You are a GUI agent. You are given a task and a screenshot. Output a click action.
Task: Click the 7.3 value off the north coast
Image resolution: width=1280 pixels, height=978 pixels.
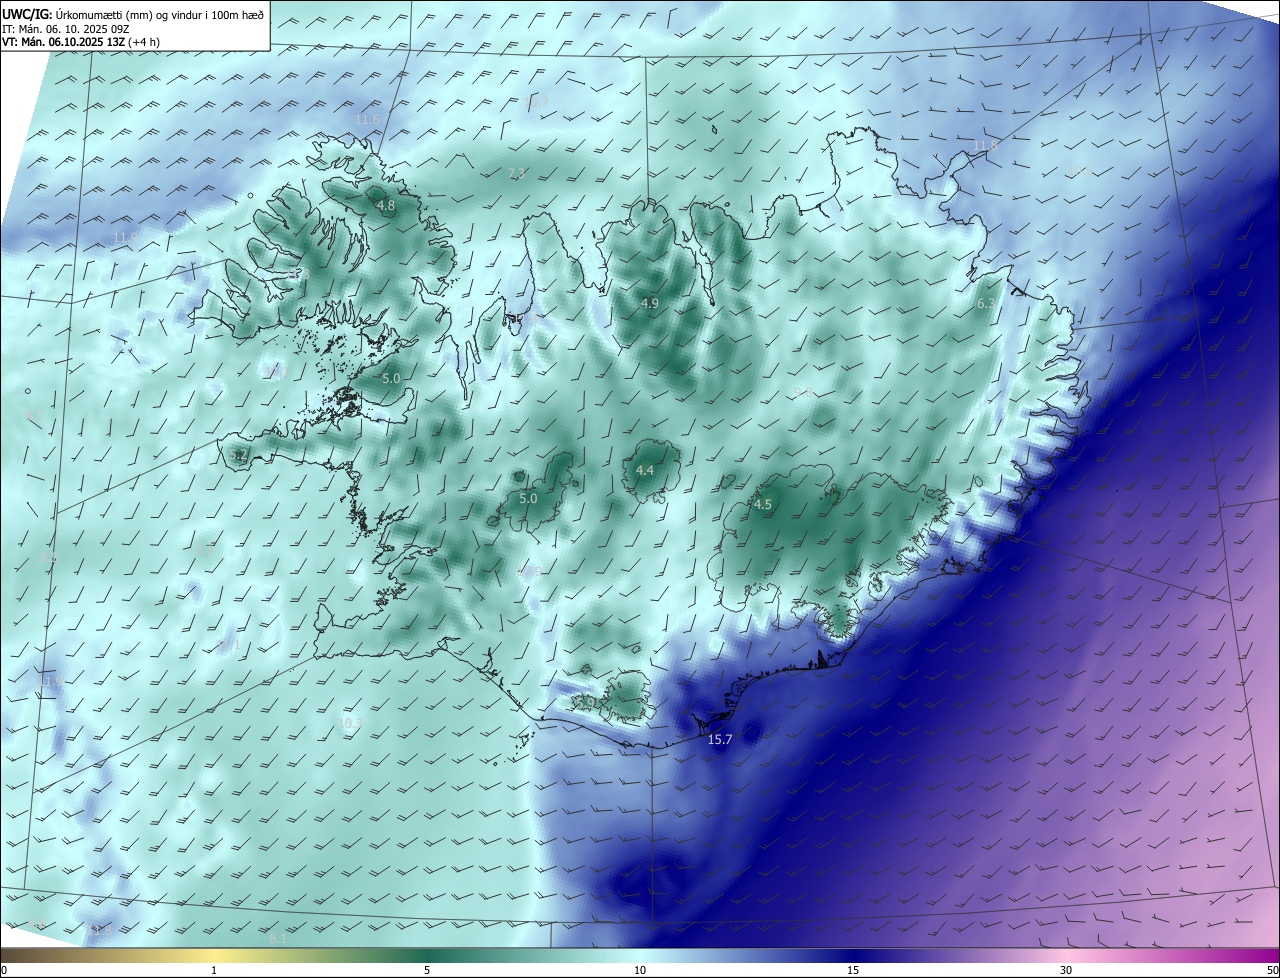(516, 173)
